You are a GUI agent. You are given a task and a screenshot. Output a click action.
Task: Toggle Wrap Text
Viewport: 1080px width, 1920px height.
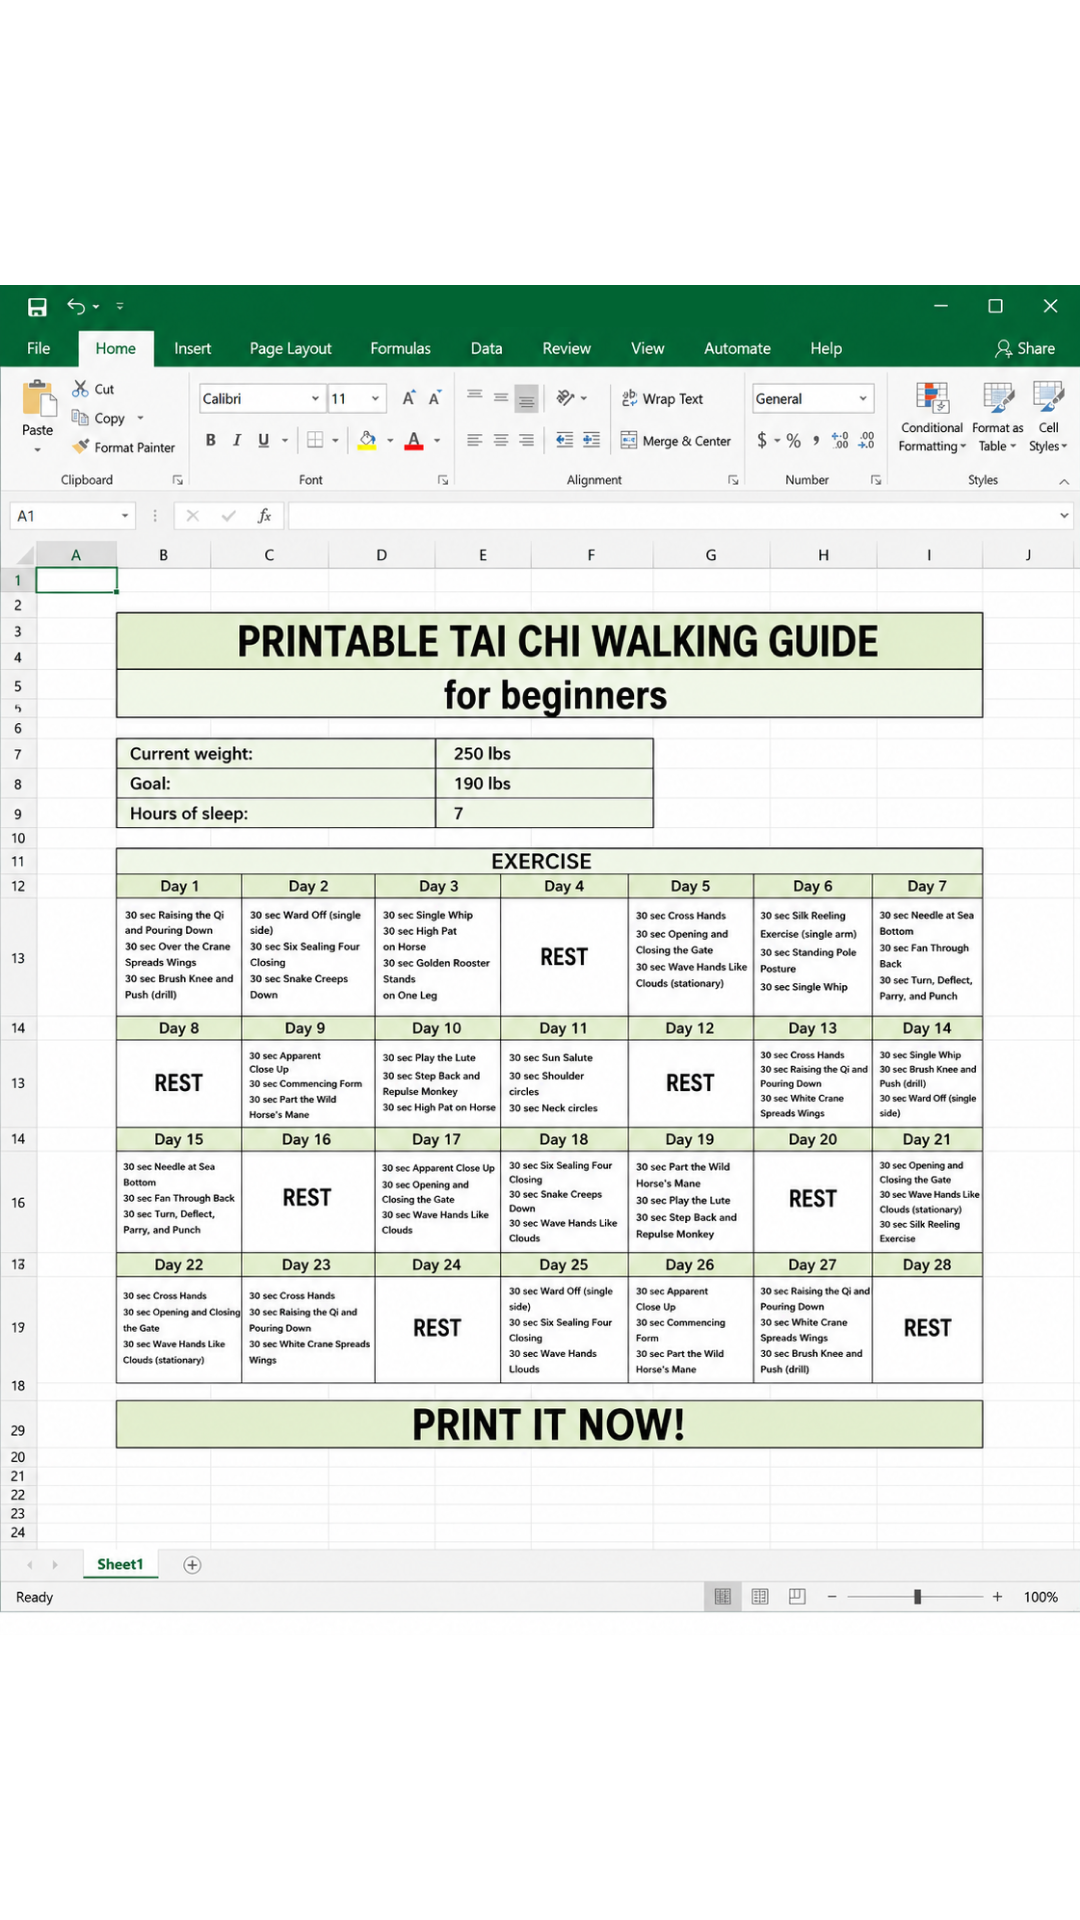click(662, 398)
